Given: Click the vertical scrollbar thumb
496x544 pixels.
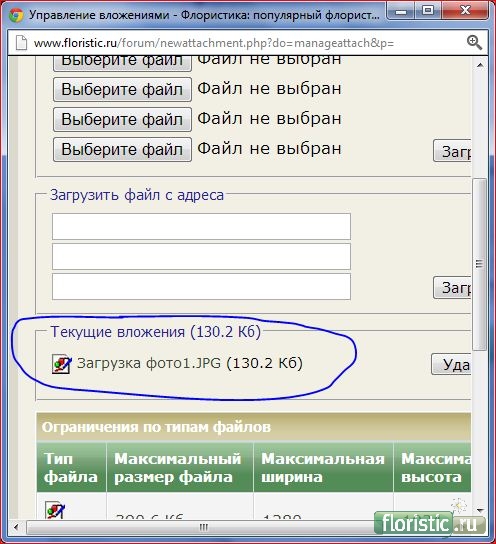Looking at the screenshot, I should (480, 264).
